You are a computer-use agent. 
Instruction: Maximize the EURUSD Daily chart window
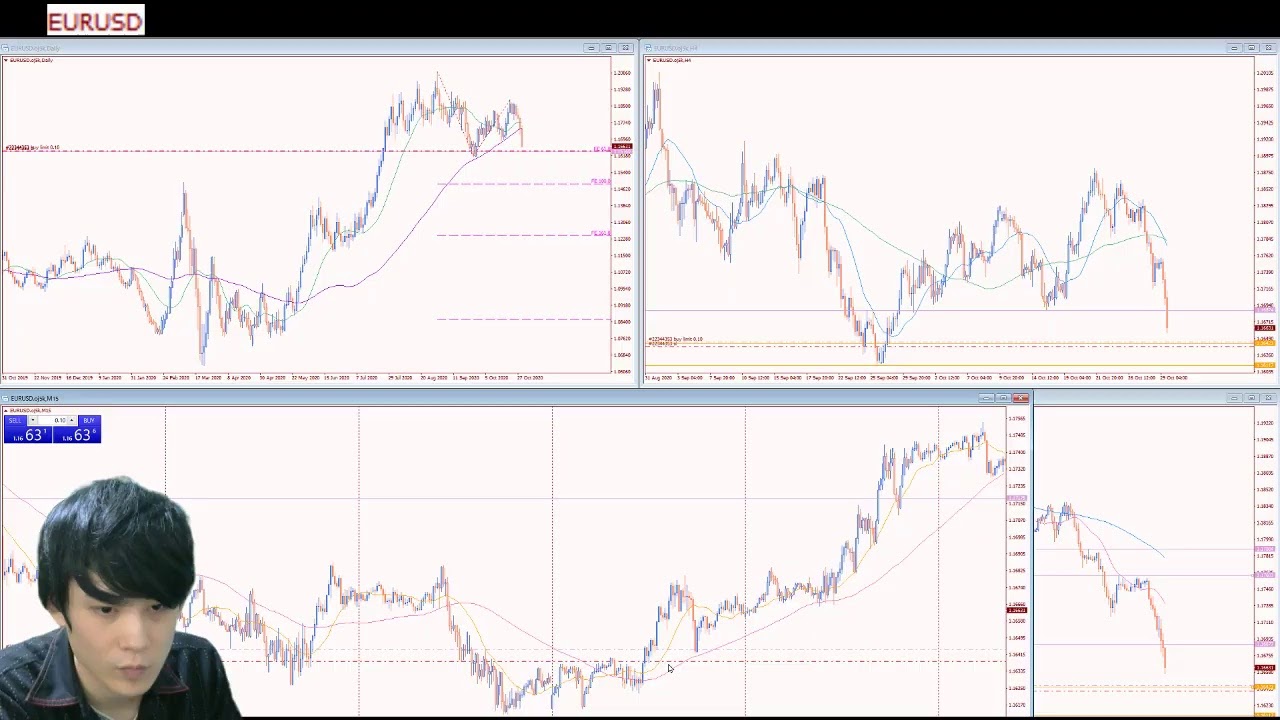point(608,48)
